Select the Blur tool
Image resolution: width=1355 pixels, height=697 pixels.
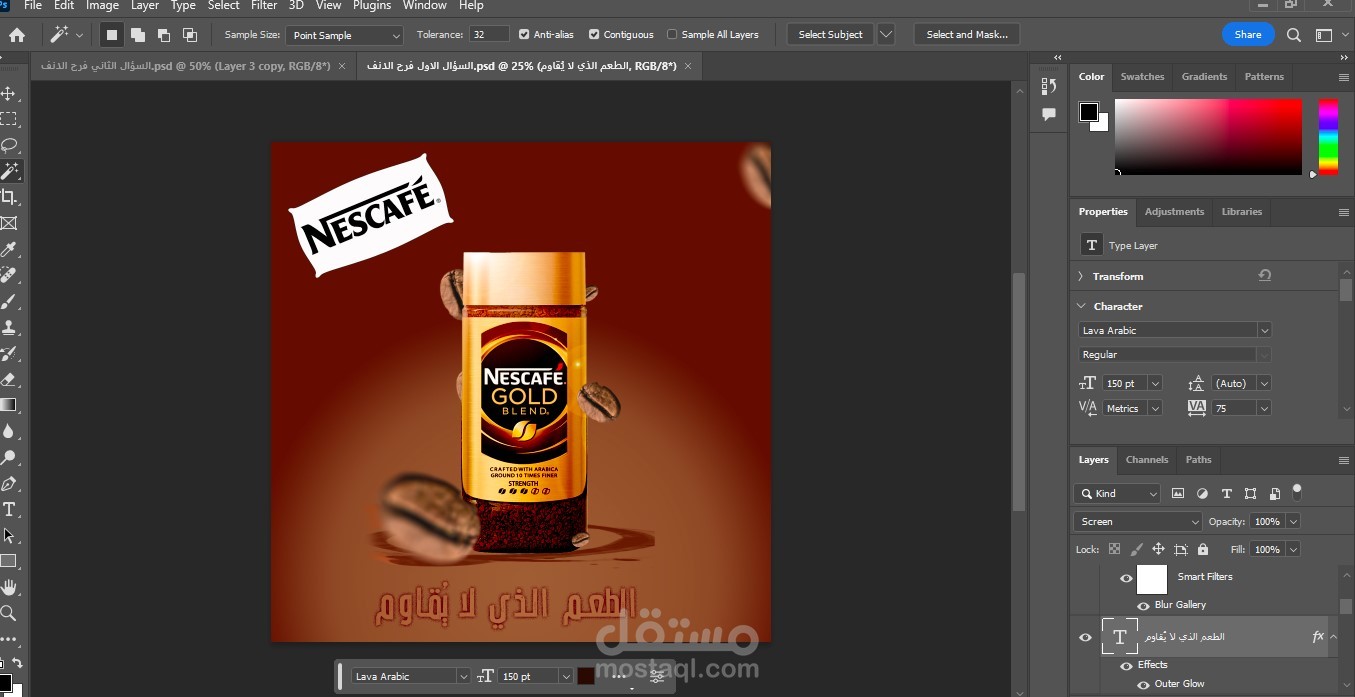coord(9,431)
